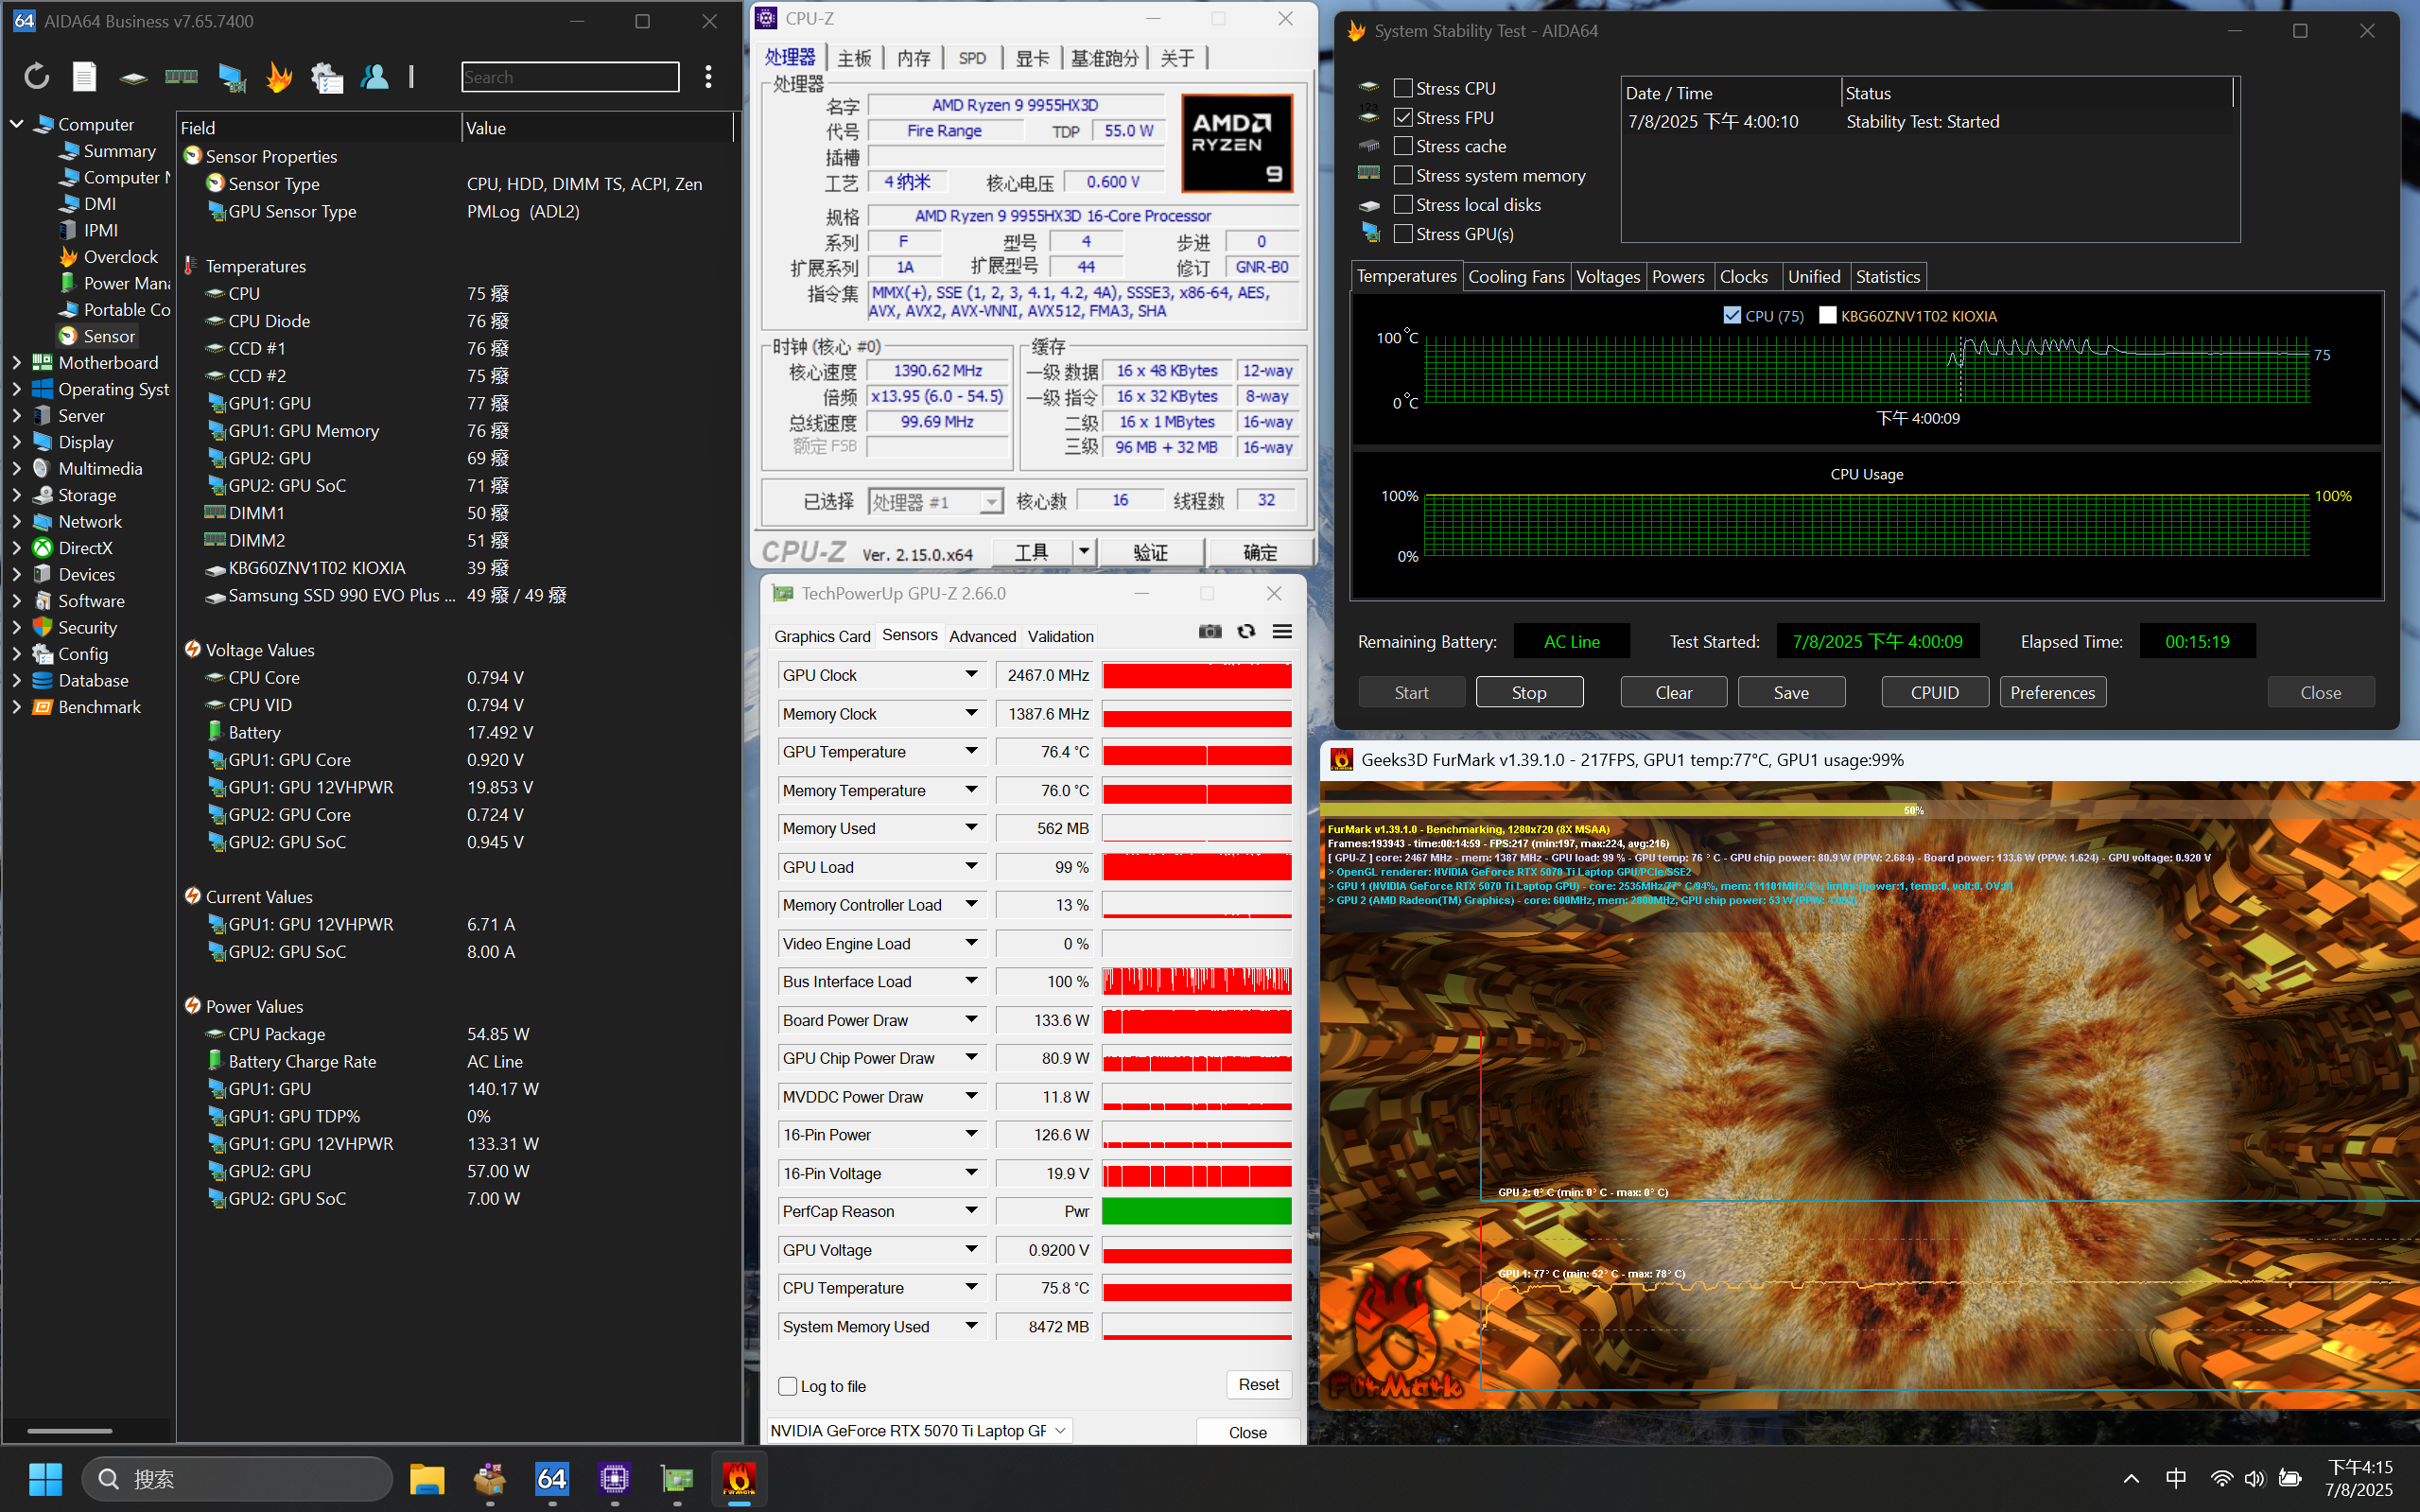Image resolution: width=2420 pixels, height=1512 pixels.
Task: Enable the Stress CPU checkbox
Action: click(x=1403, y=88)
